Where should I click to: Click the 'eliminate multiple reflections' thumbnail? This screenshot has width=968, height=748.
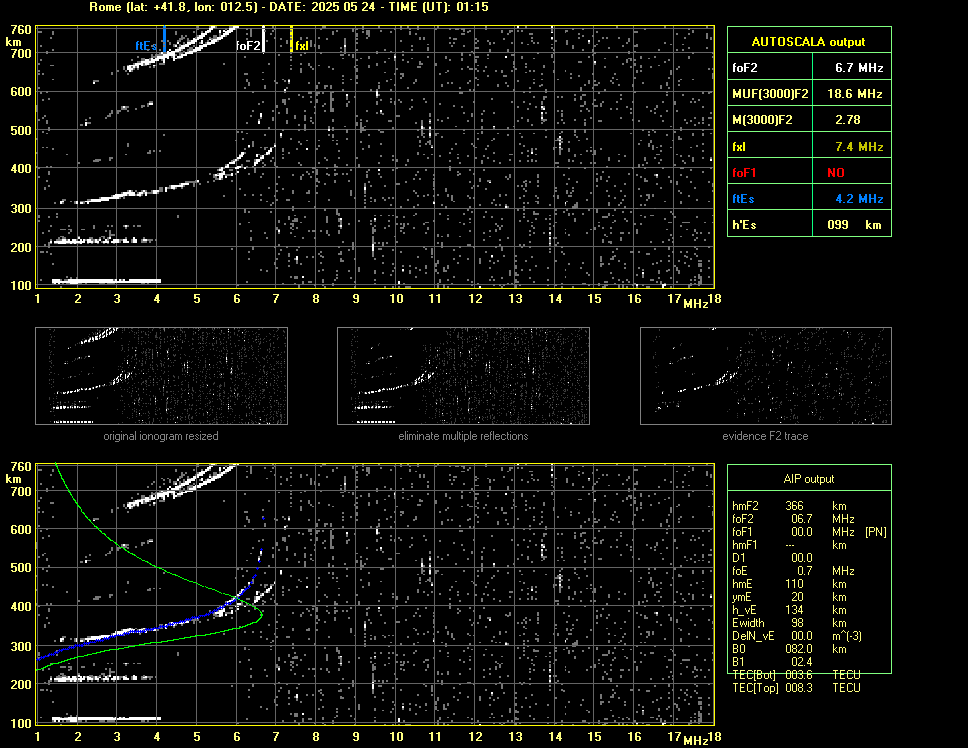463,376
